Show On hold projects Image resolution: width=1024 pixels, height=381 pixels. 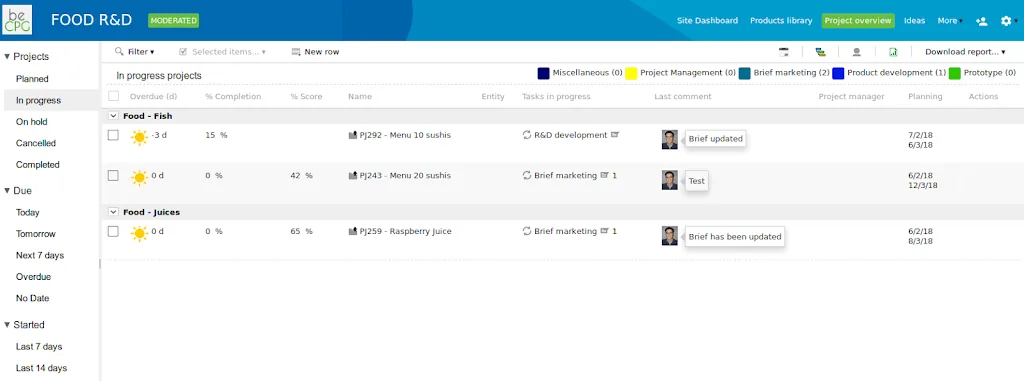(x=31, y=122)
